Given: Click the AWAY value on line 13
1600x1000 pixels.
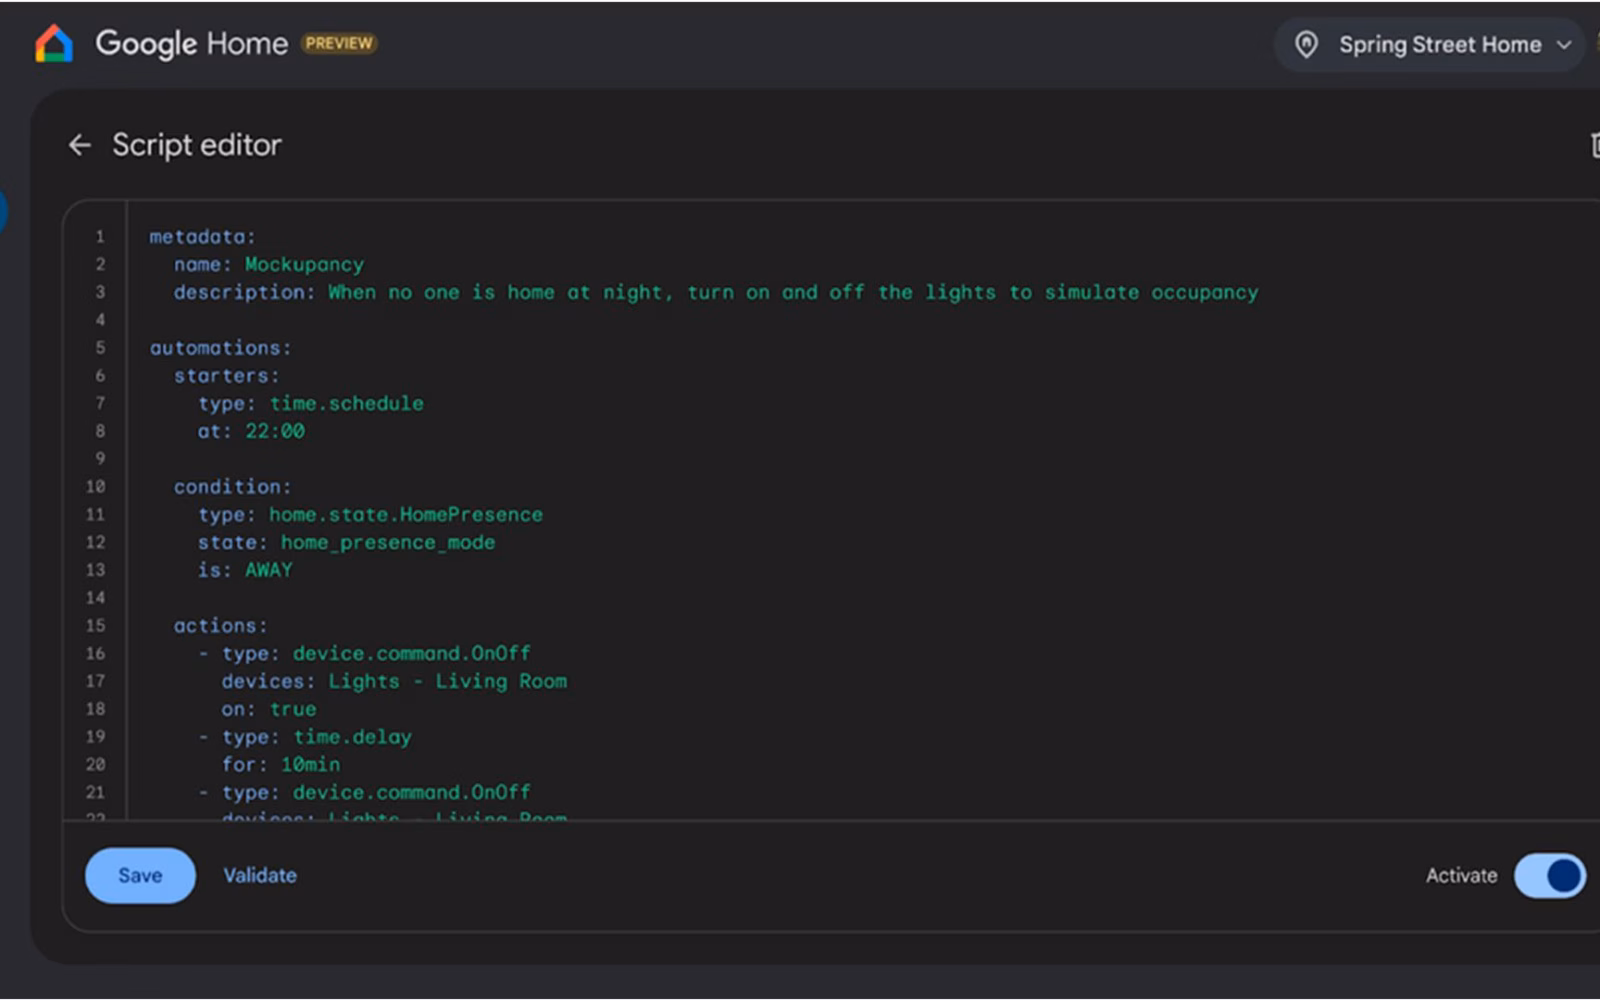Looking at the screenshot, I should point(269,570).
